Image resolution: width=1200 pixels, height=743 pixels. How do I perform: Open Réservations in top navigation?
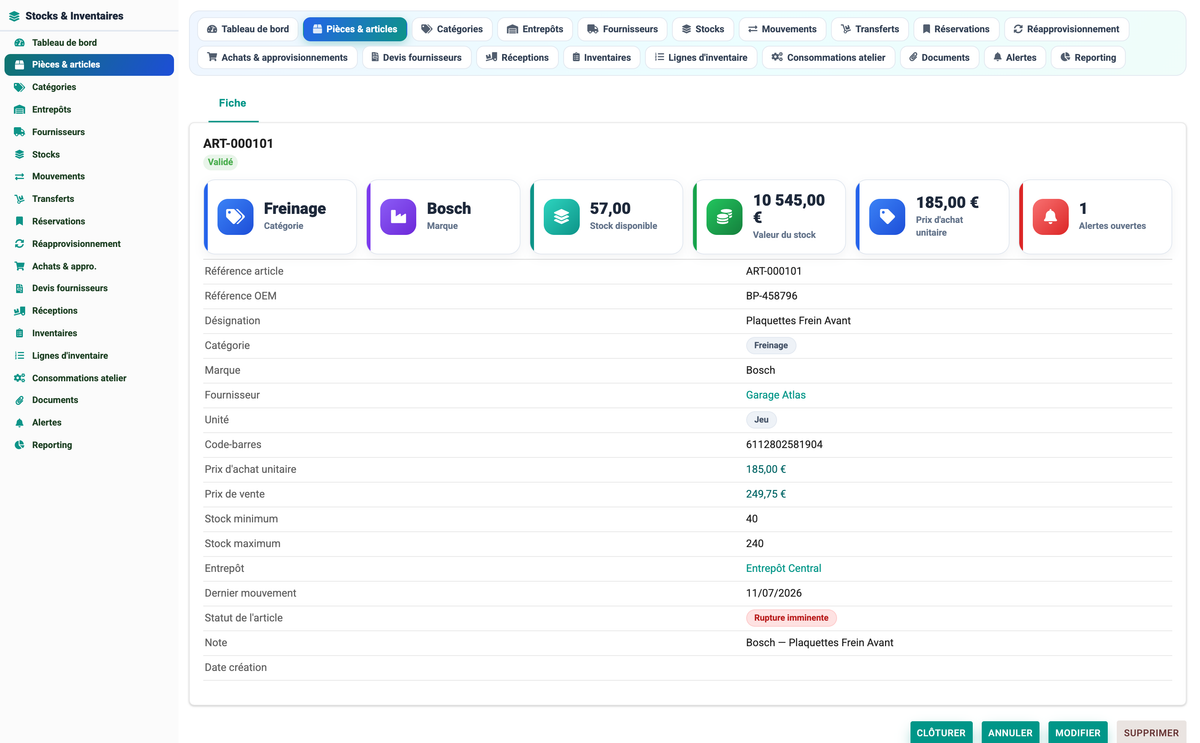tap(957, 29)
